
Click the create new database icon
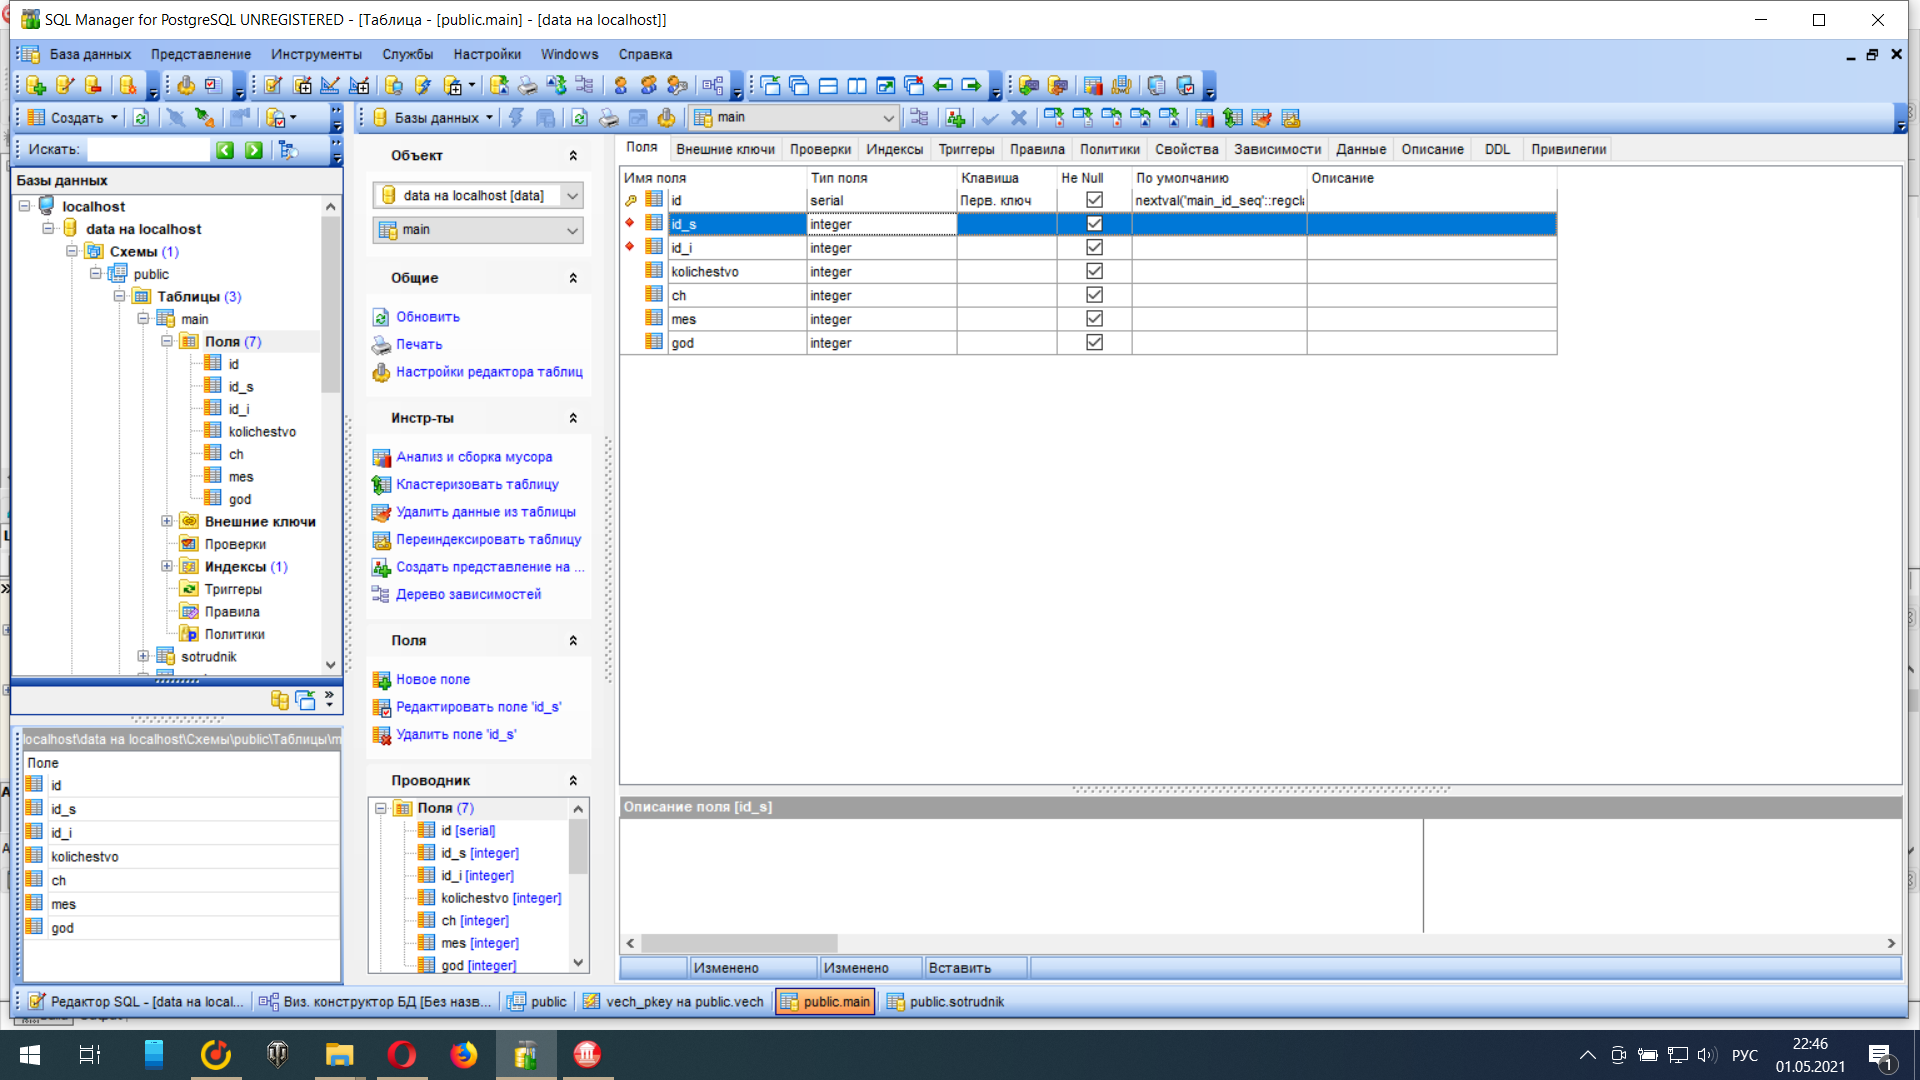36,86
